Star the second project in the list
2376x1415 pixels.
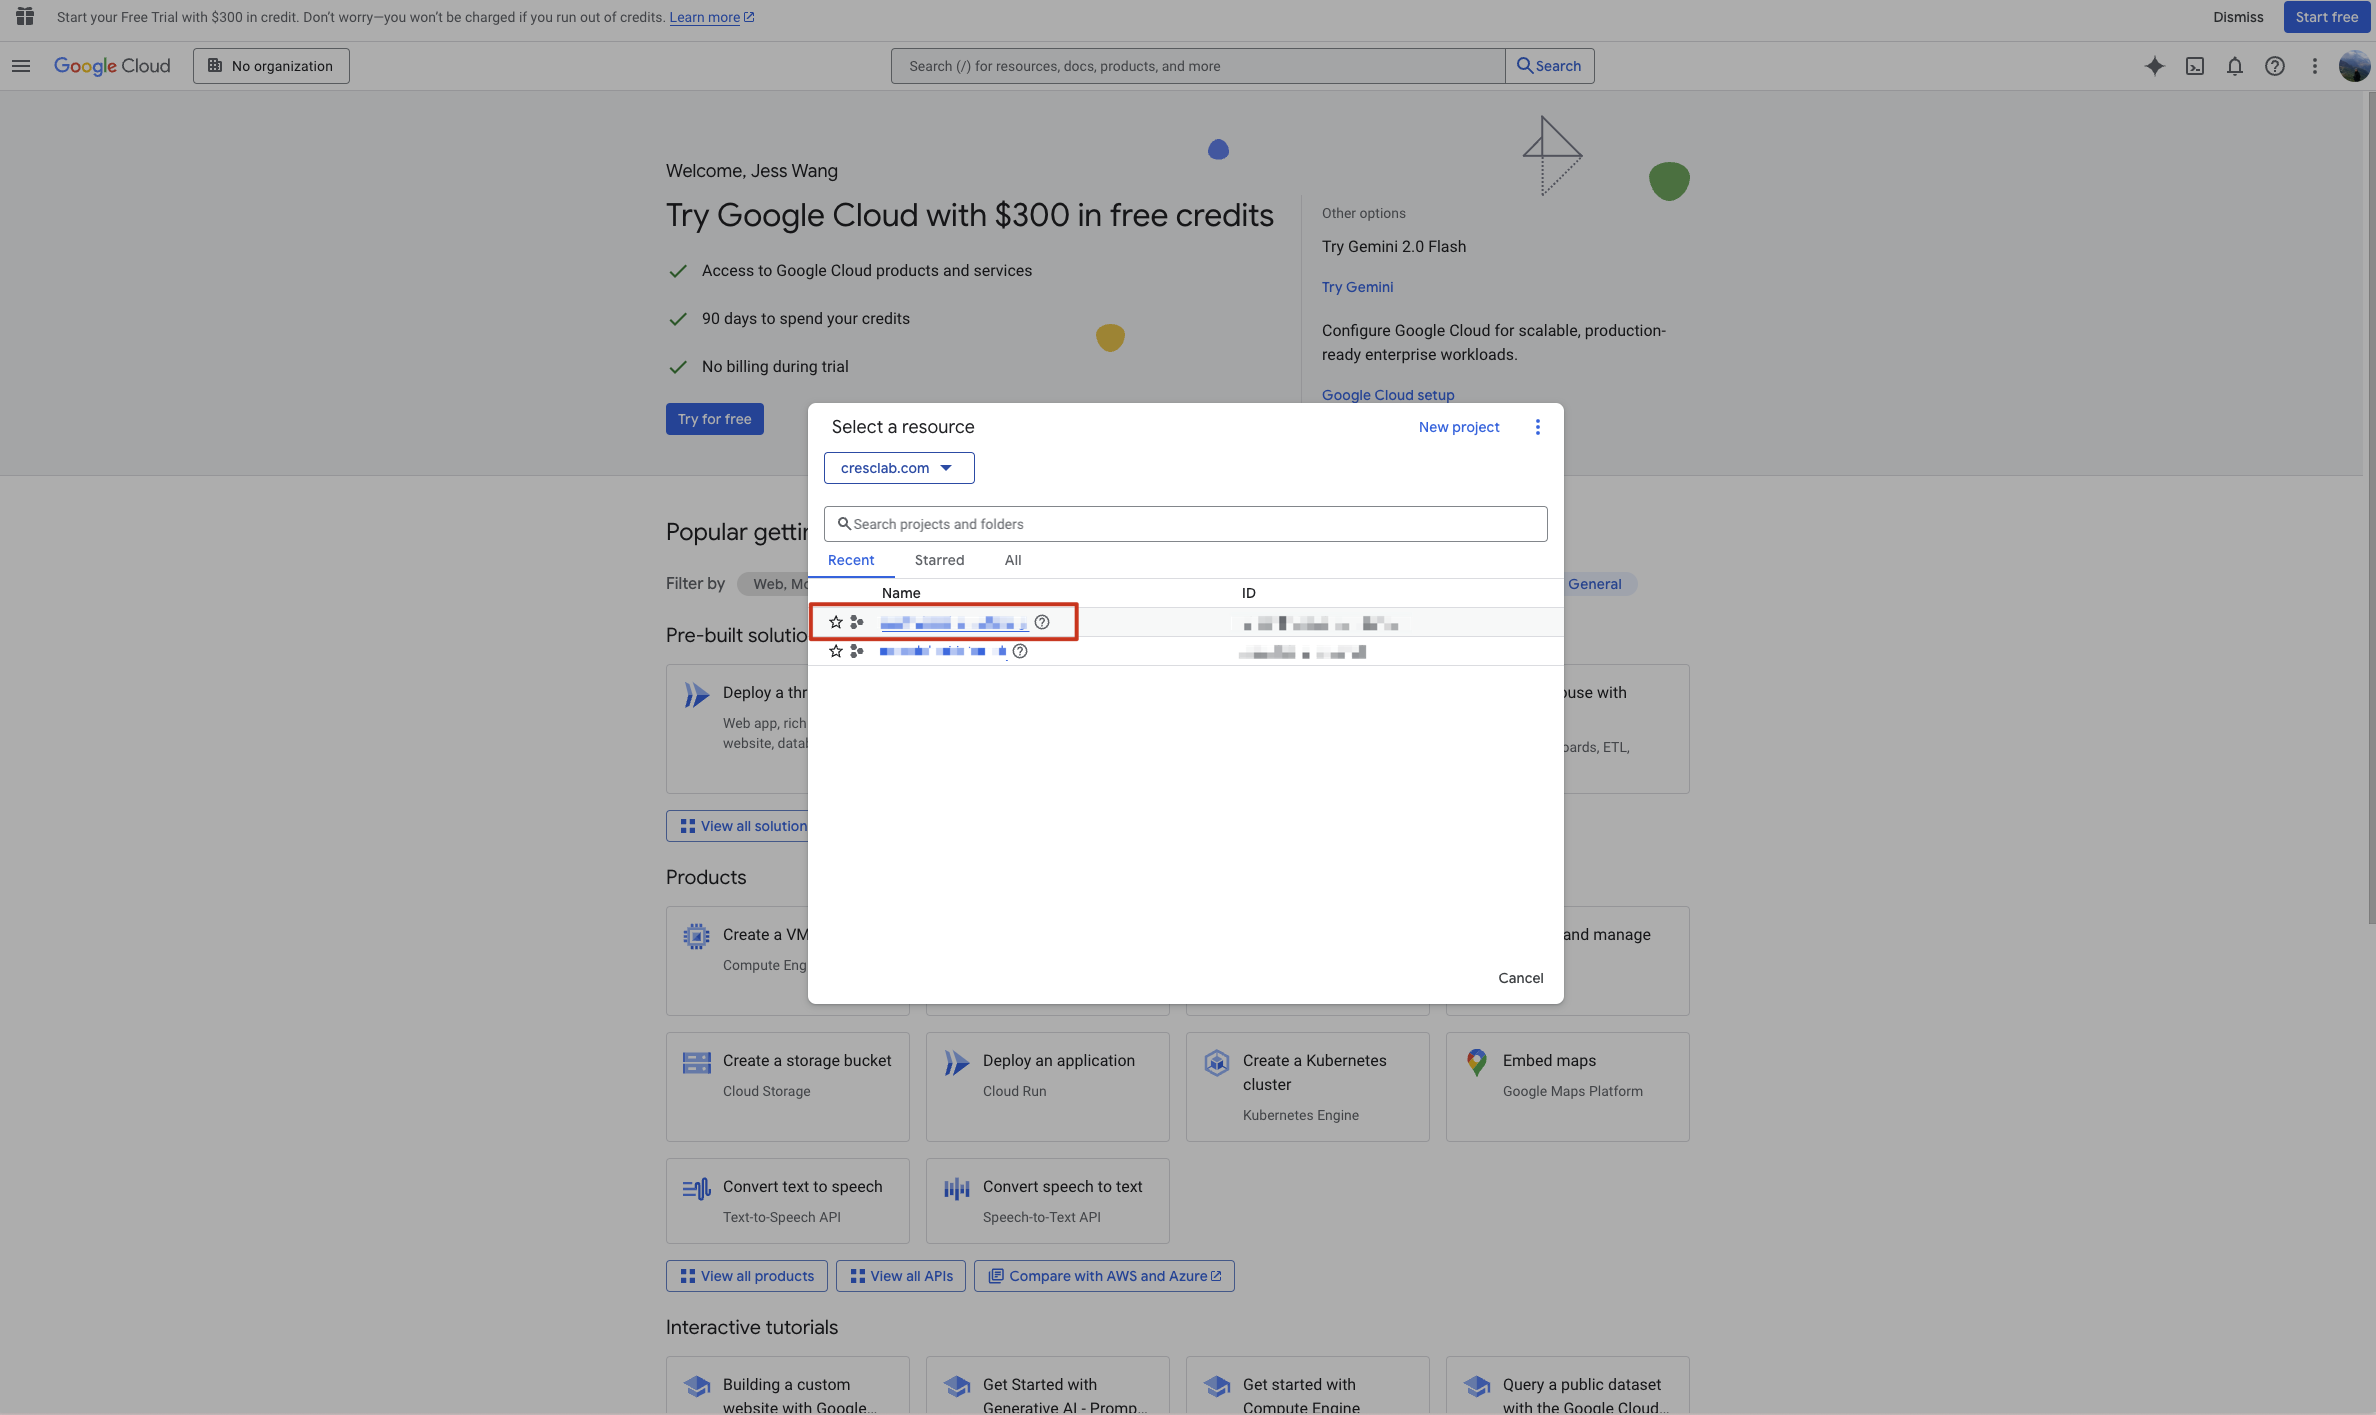pyautogui.click(x=836, y=651)
